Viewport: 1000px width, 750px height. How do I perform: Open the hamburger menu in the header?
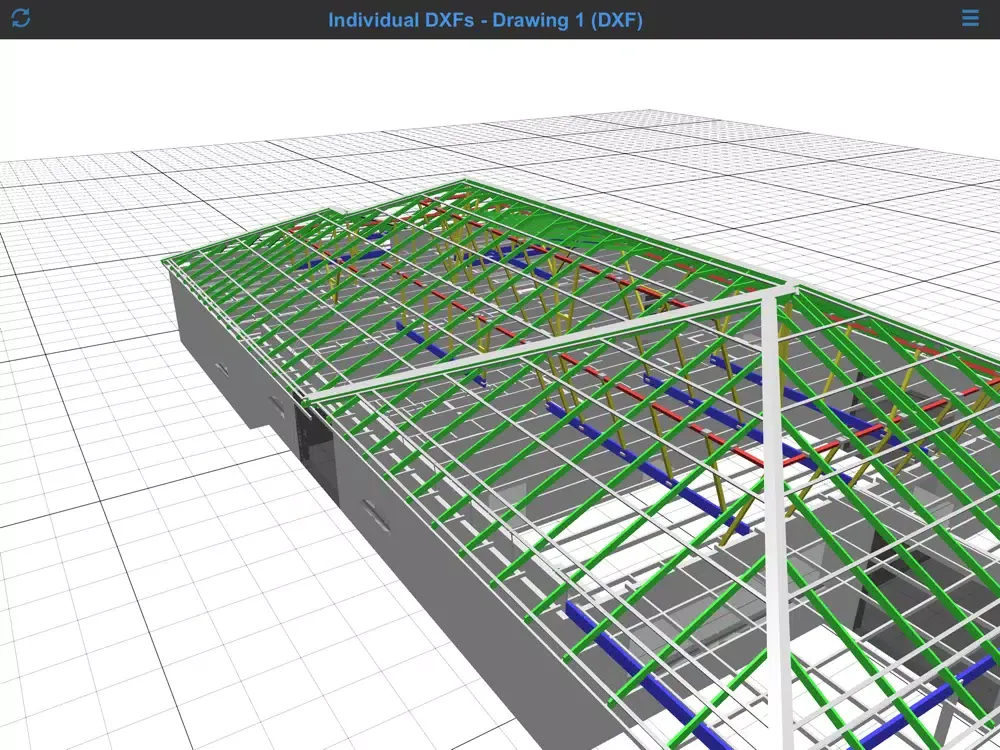pyautogui.click(x=970, y=18)
